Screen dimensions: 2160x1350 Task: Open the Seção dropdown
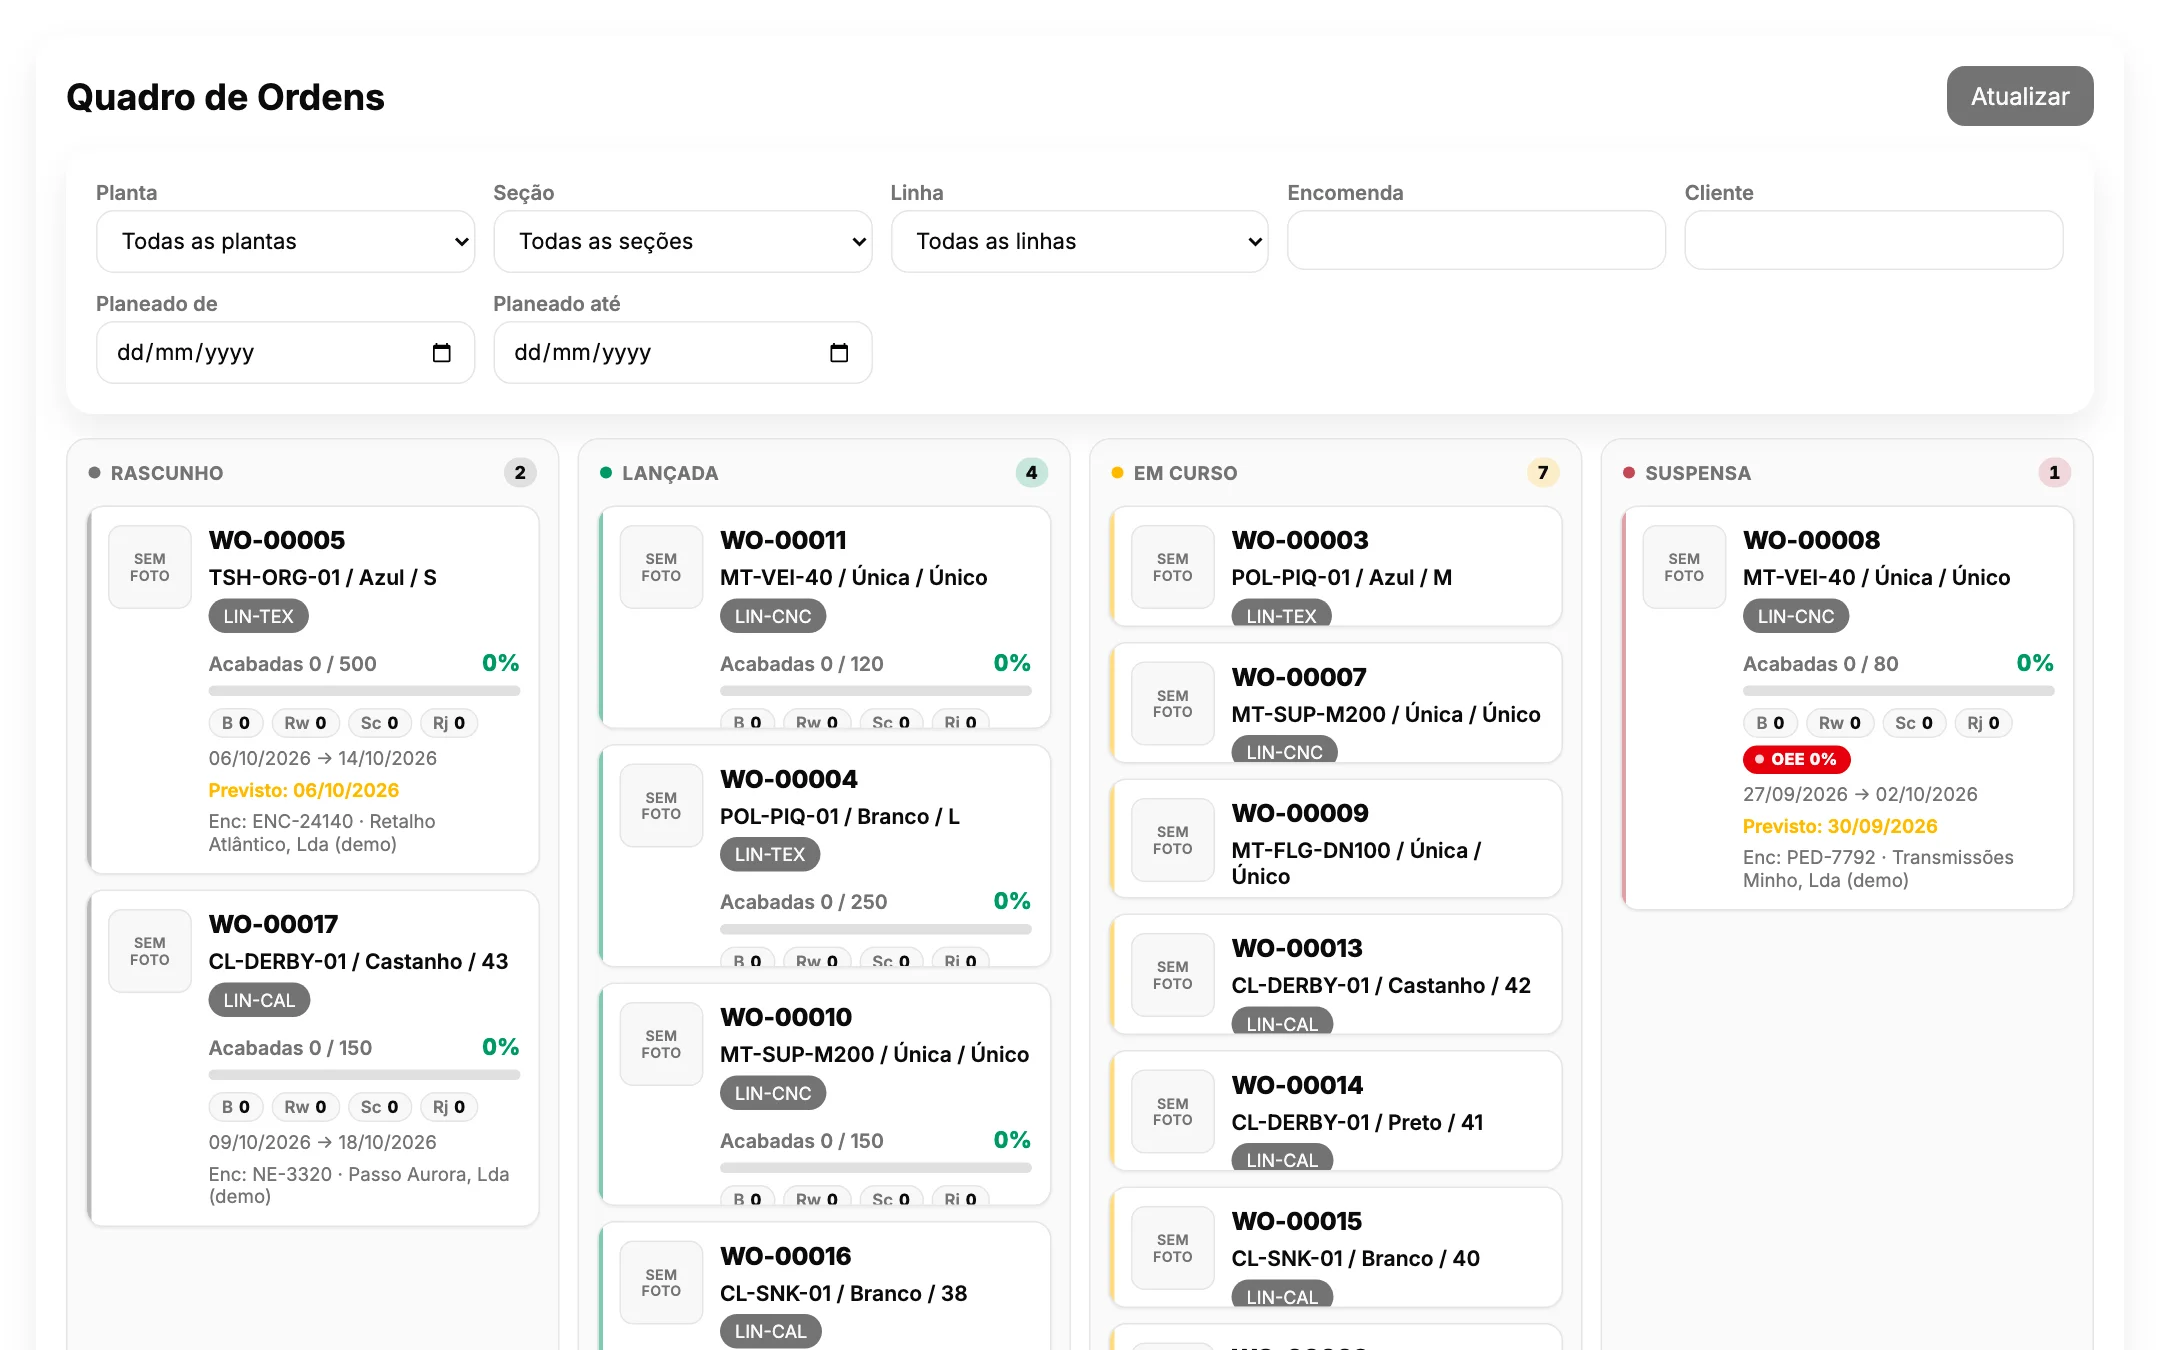682,241
